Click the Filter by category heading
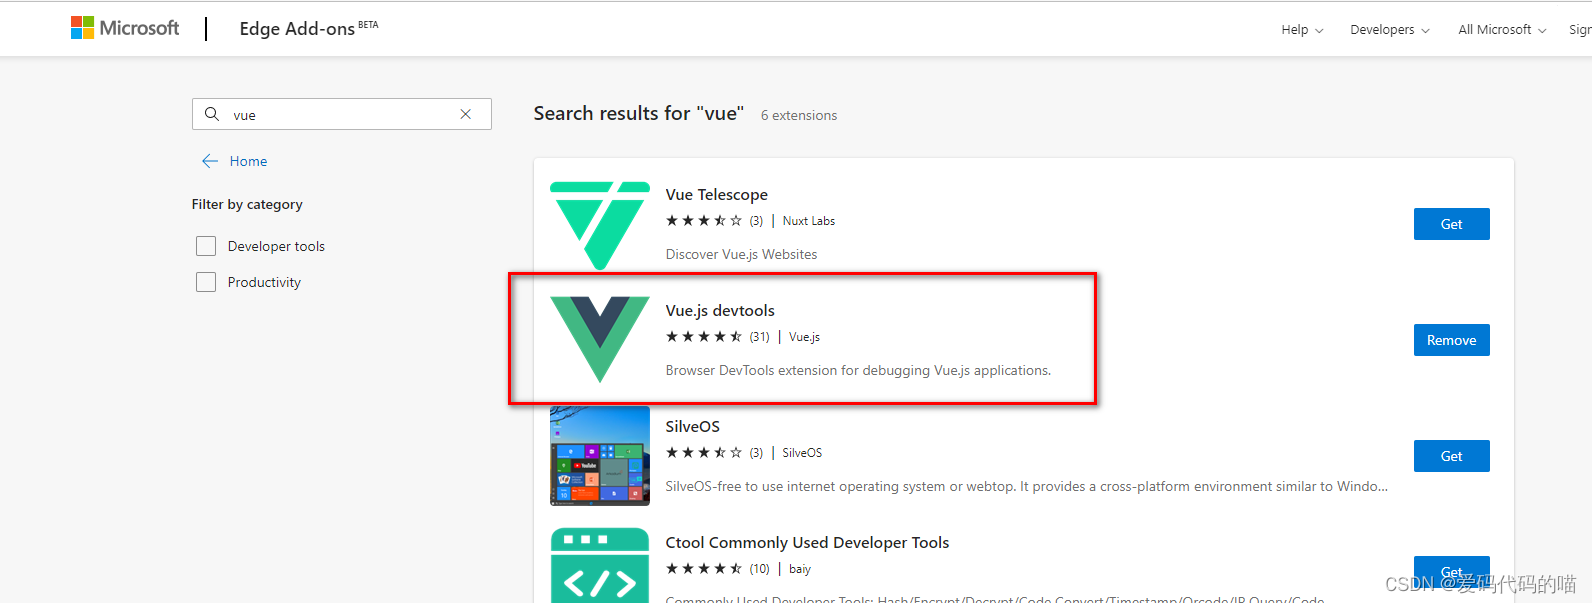The height and width of the screenshot is (603, 1592). point(247,204)
